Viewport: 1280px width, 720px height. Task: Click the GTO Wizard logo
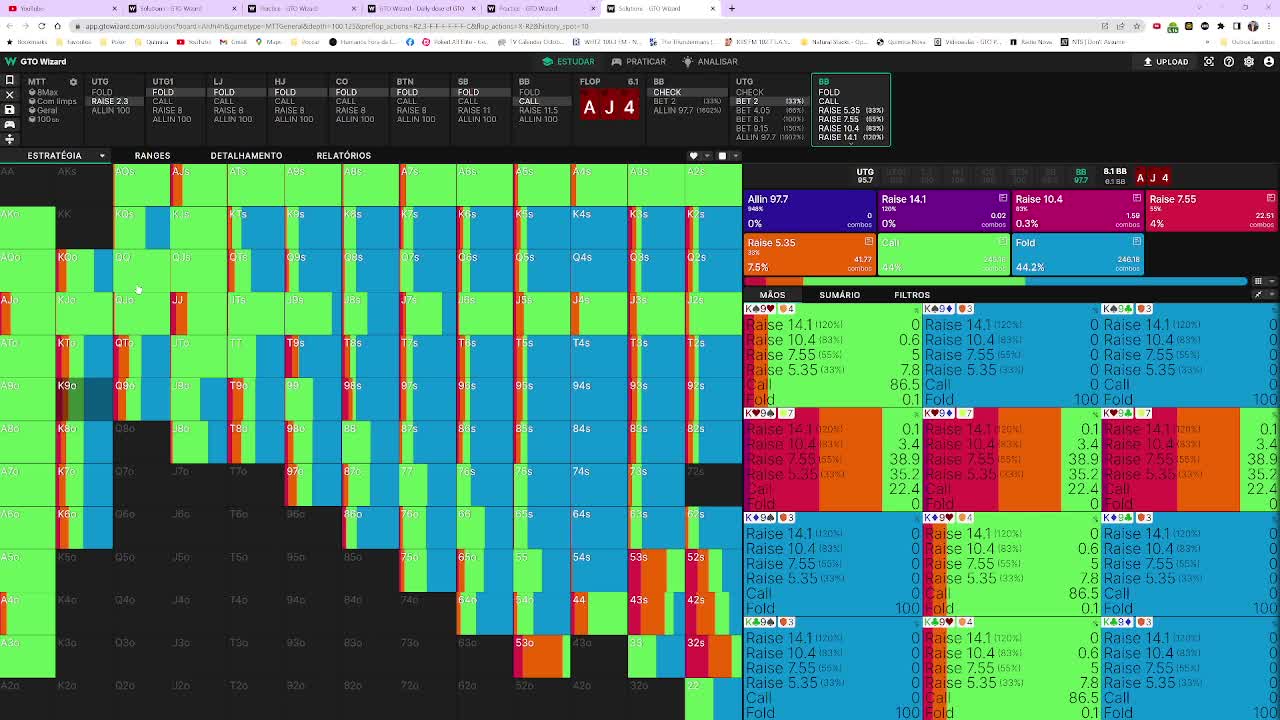(x=36, y=62)
